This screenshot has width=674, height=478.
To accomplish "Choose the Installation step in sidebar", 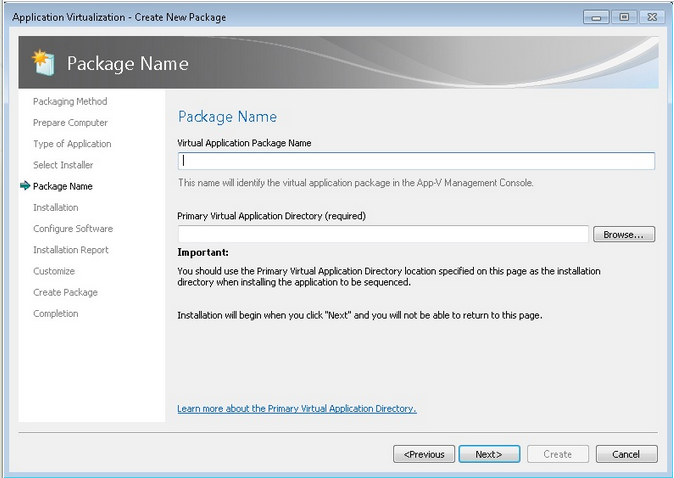I will coord(55,208).
